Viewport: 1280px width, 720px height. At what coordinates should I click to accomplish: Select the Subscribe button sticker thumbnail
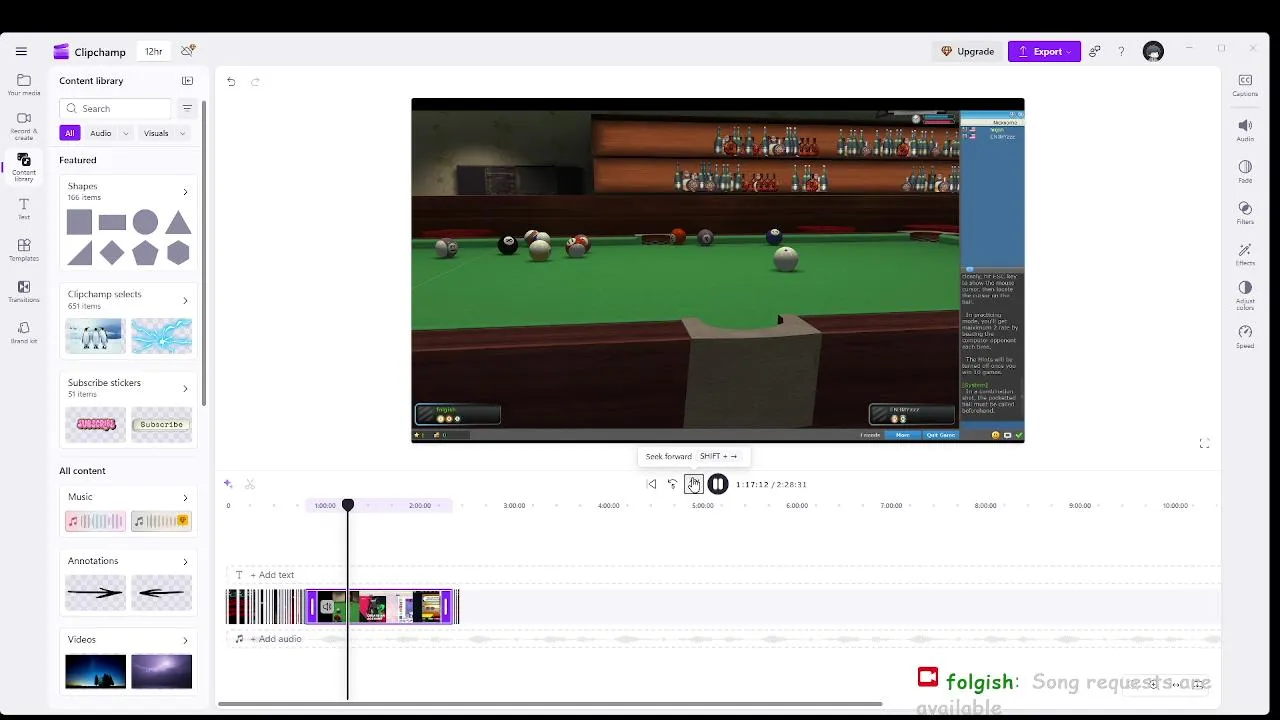(161, 424)
